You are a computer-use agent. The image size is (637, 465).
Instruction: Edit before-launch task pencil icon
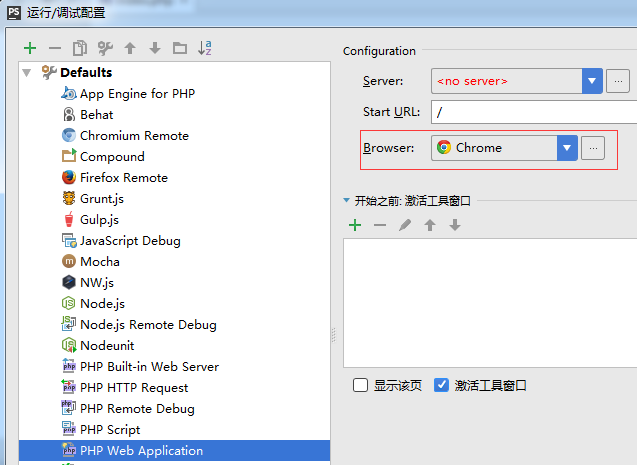tap(405, 225)
